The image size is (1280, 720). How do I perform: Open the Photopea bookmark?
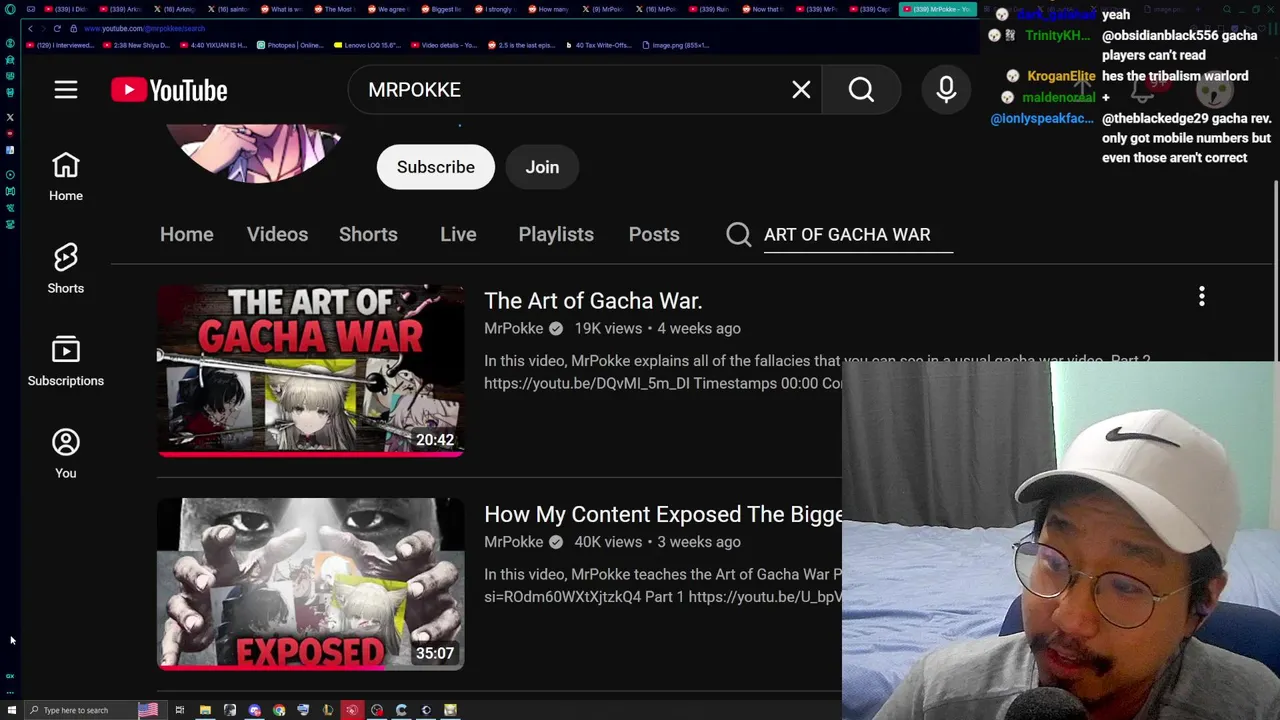point(291,45)
